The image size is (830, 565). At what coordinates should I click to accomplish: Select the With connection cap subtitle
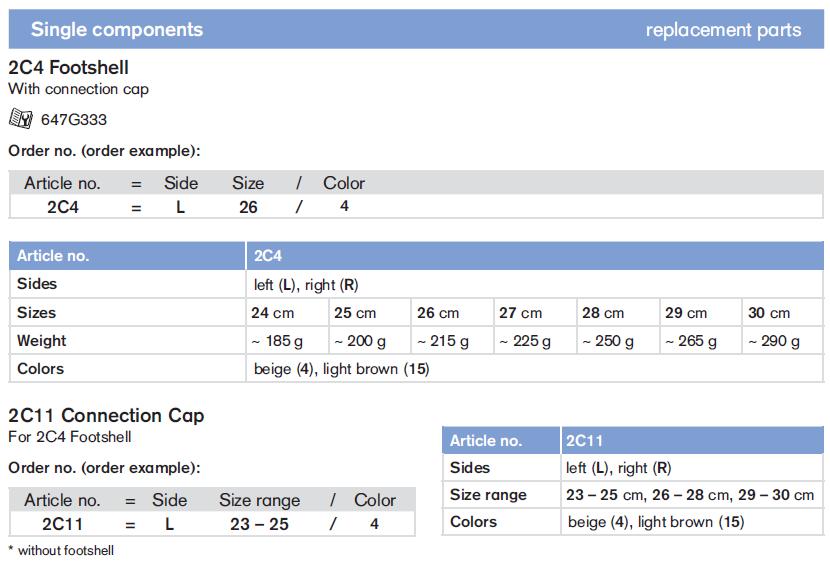click(78, 89)
